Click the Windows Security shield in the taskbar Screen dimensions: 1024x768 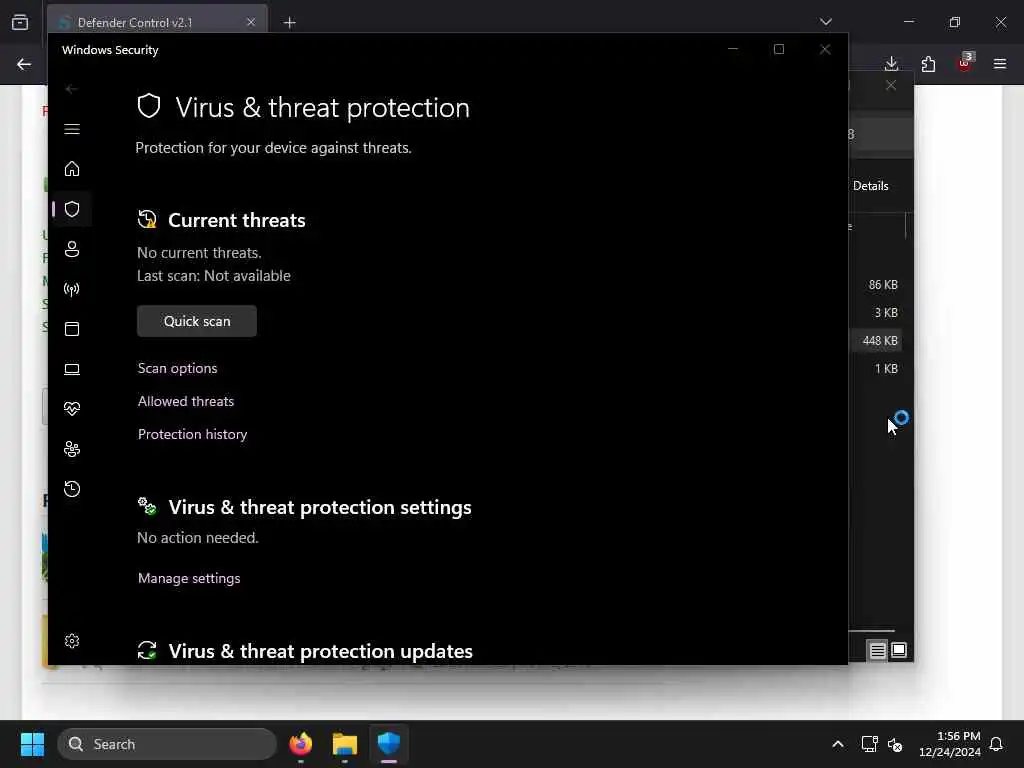coord(389,744)
